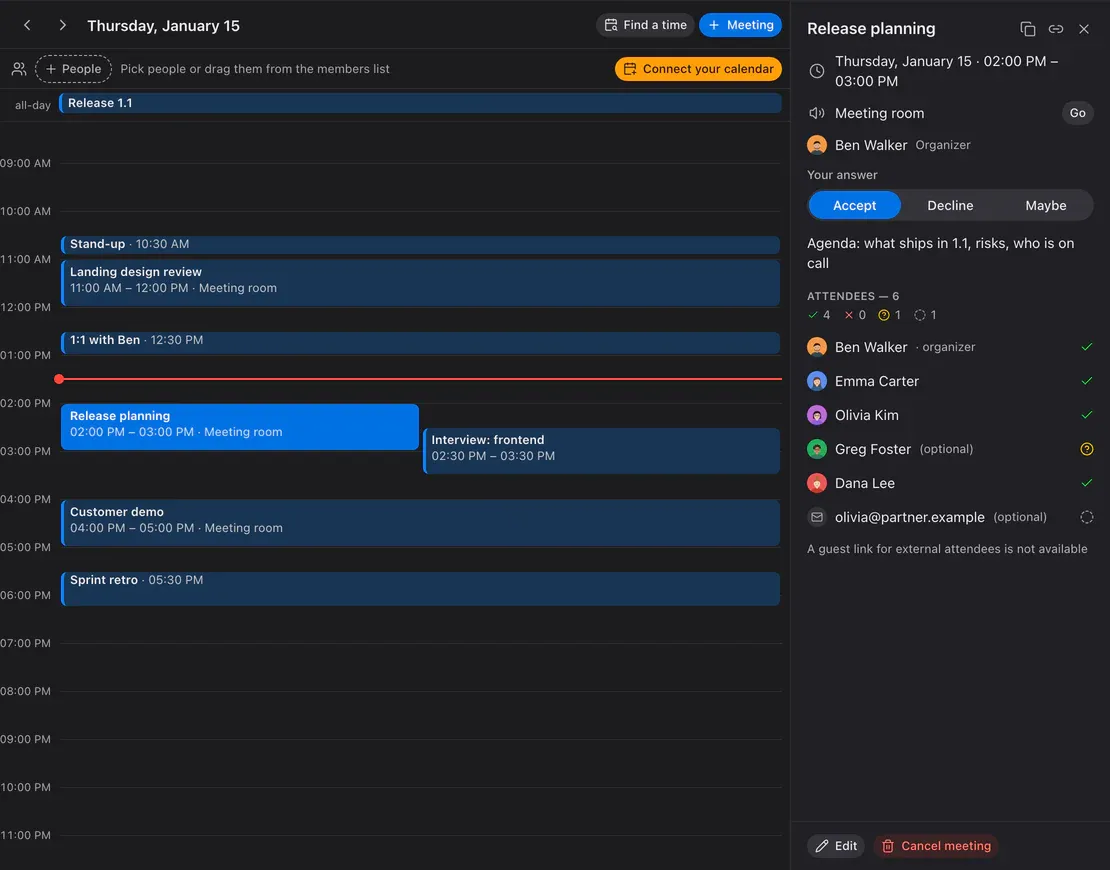
Task: Click Emma Carter's avatar
Action: 816,381
